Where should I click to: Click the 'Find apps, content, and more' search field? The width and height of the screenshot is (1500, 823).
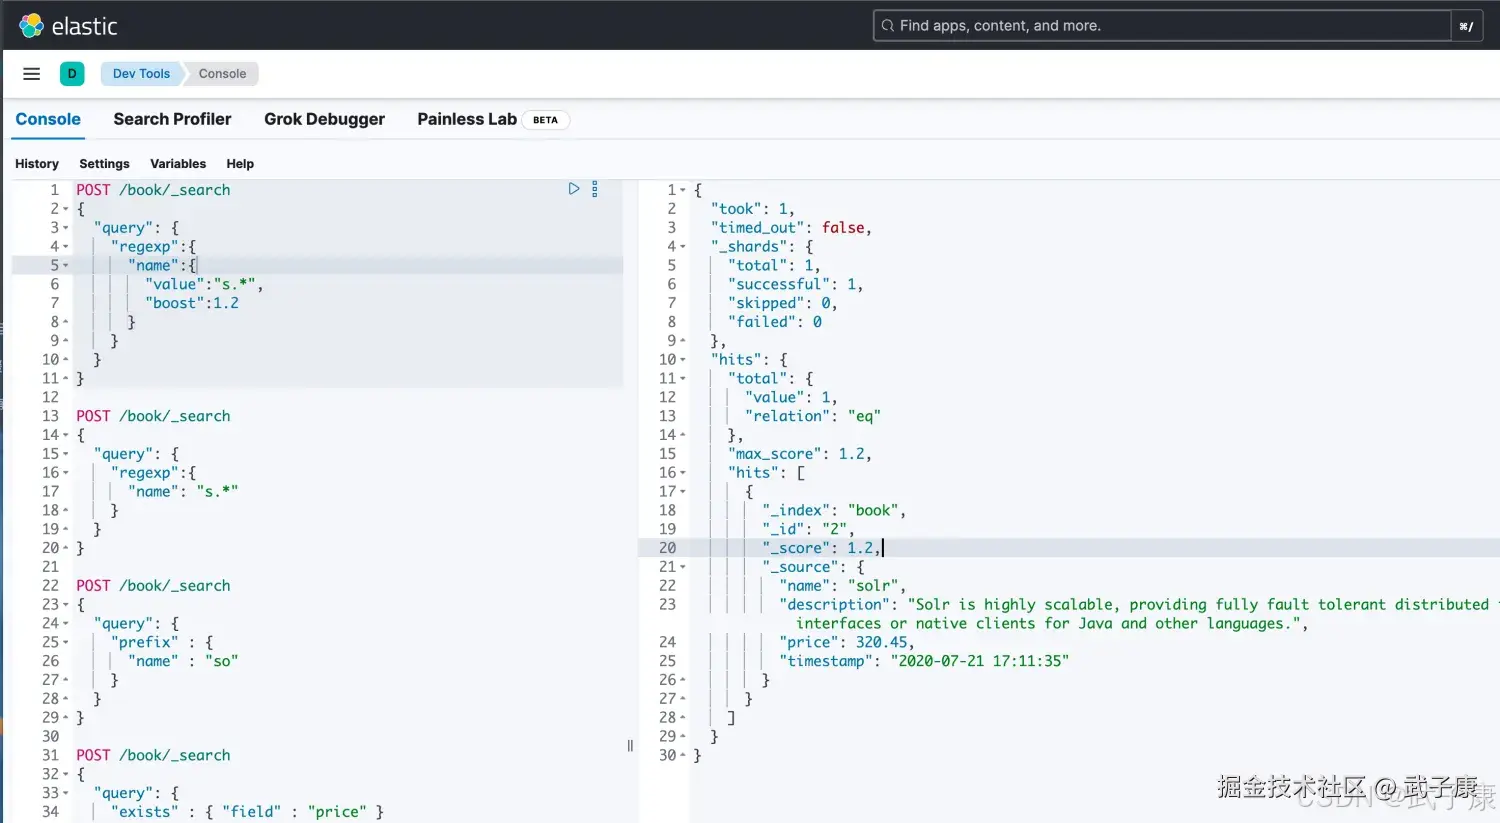[x=1100, y=25]
